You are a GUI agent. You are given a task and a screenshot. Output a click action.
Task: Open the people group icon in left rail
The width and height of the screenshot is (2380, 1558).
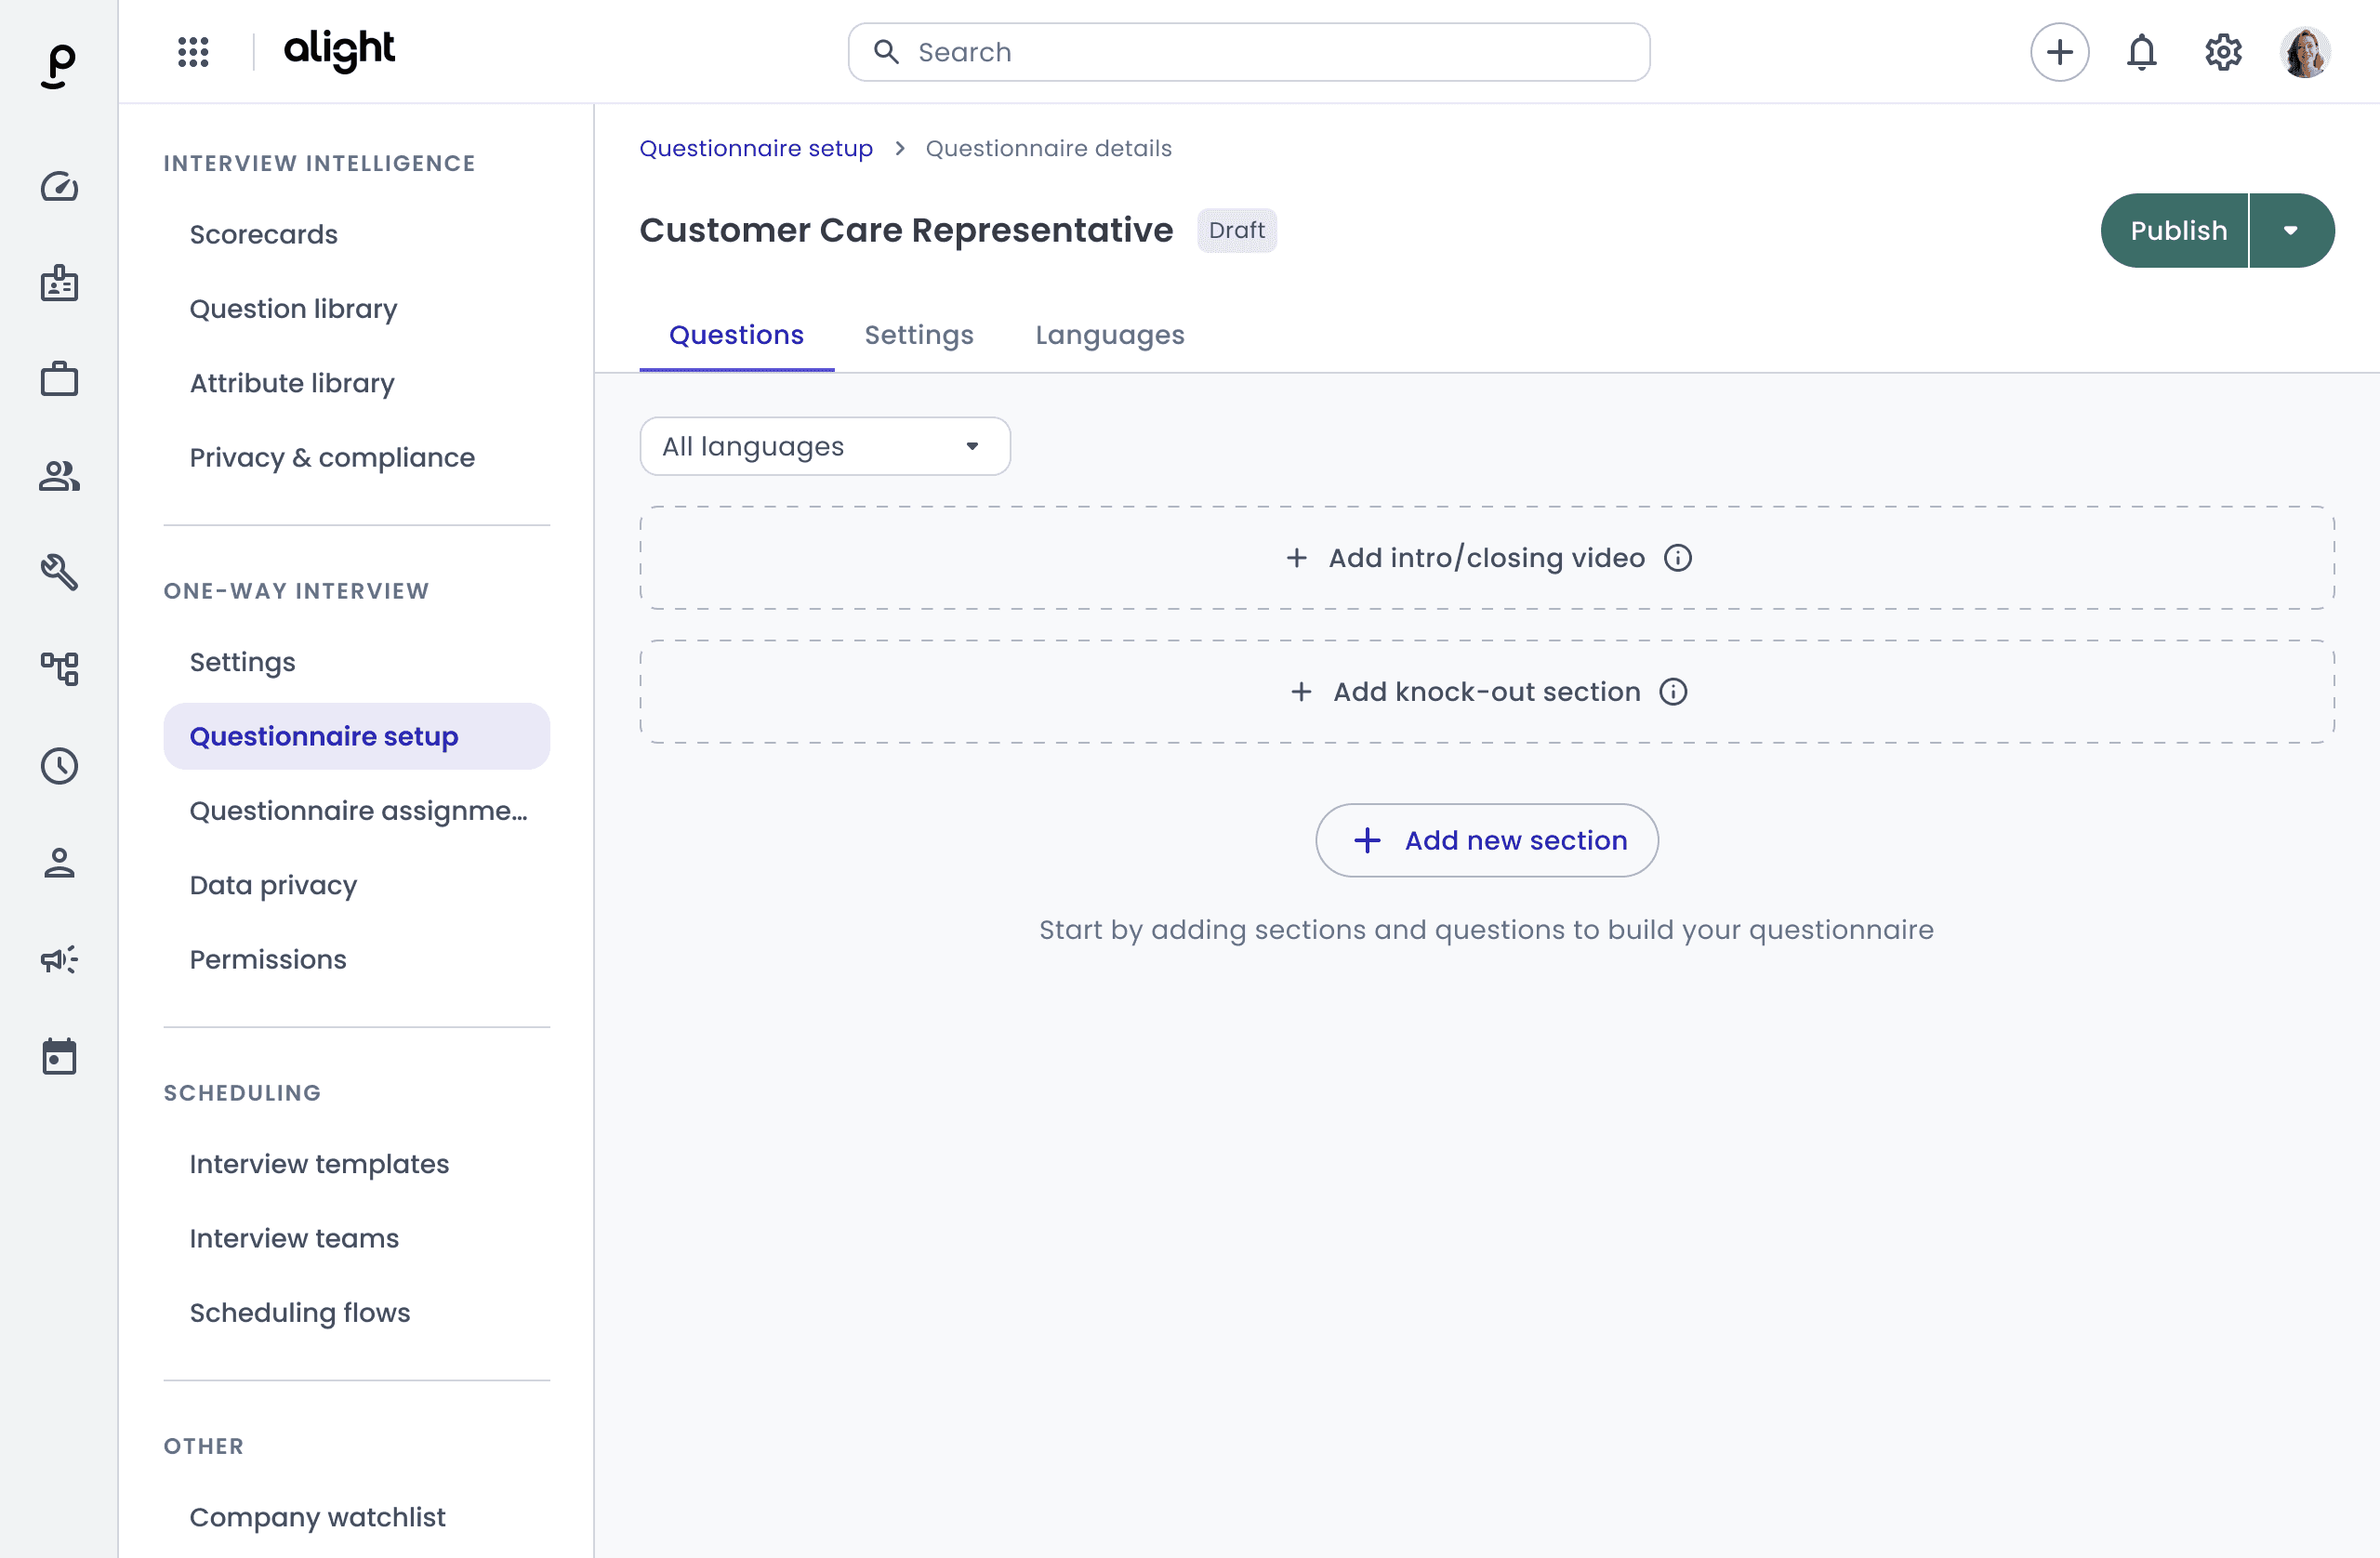click(59, 476)
